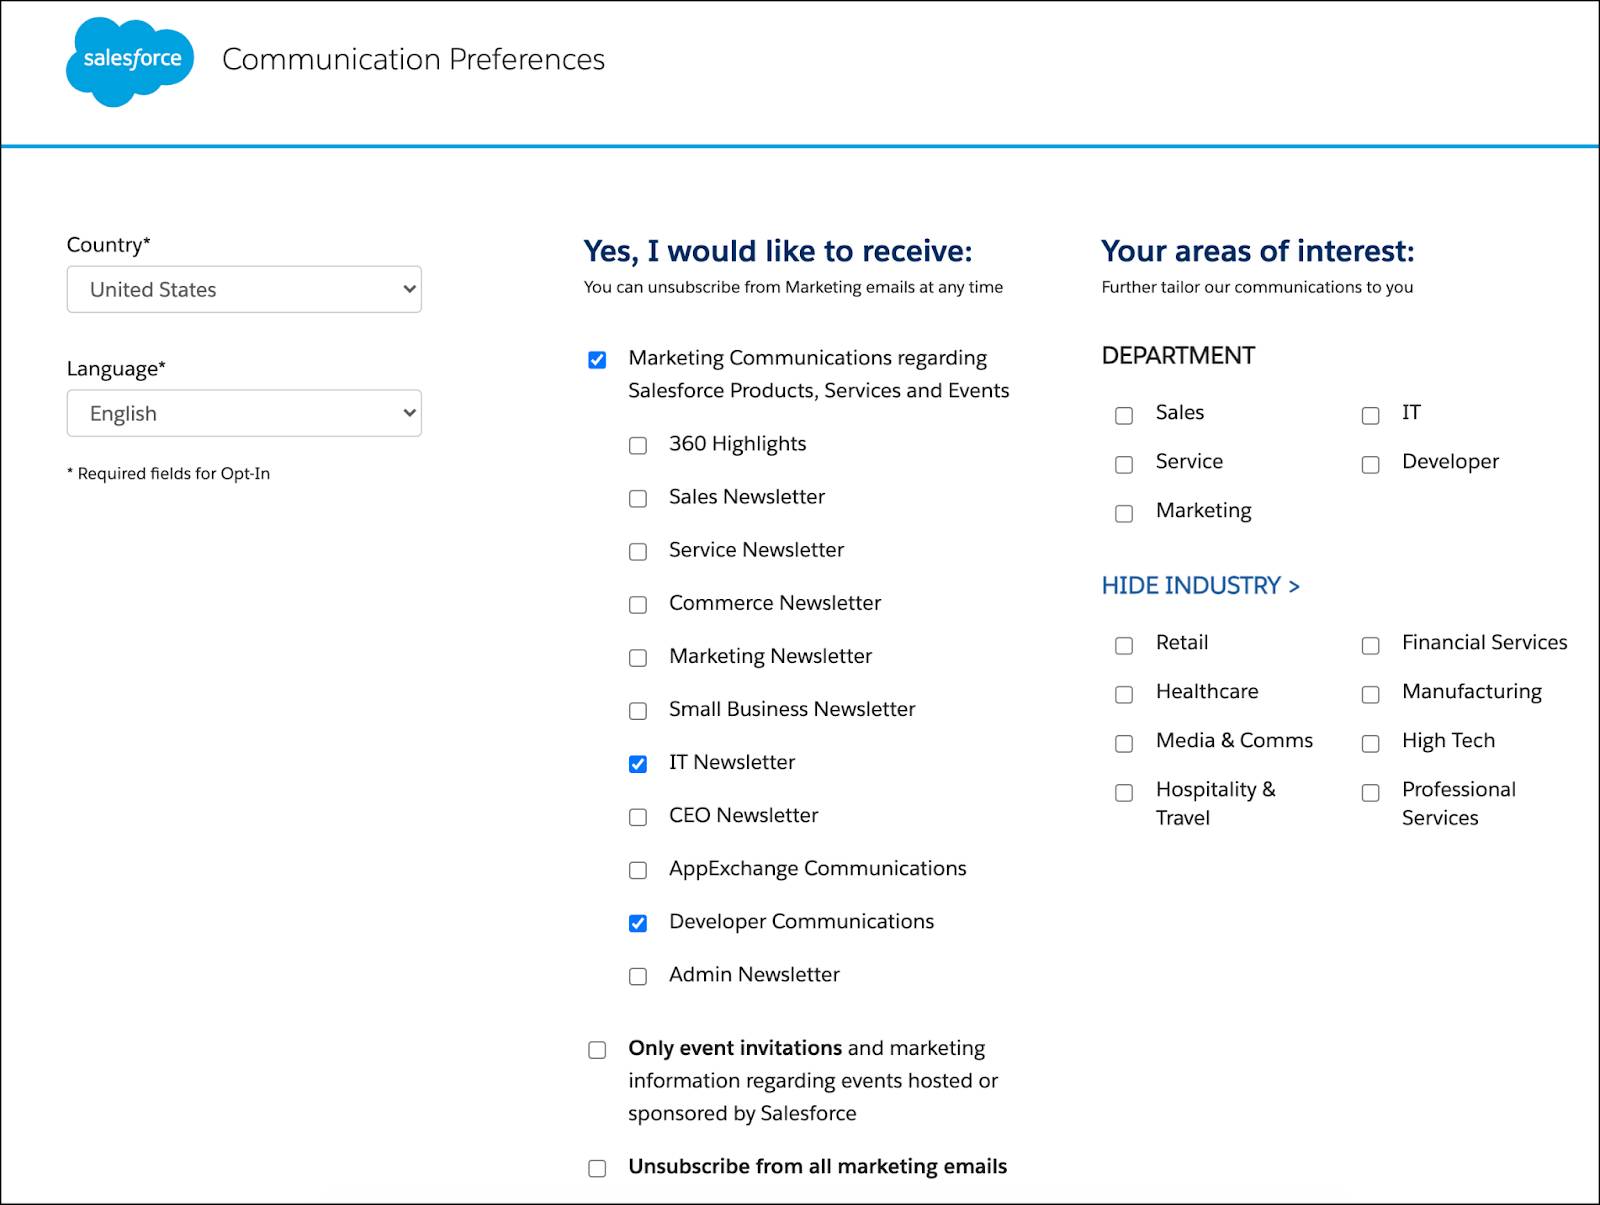The width and height of the screenshot is (1600, 1205).
Task: Uncheck the IT Newsletter checkbox
Action: 638,765
